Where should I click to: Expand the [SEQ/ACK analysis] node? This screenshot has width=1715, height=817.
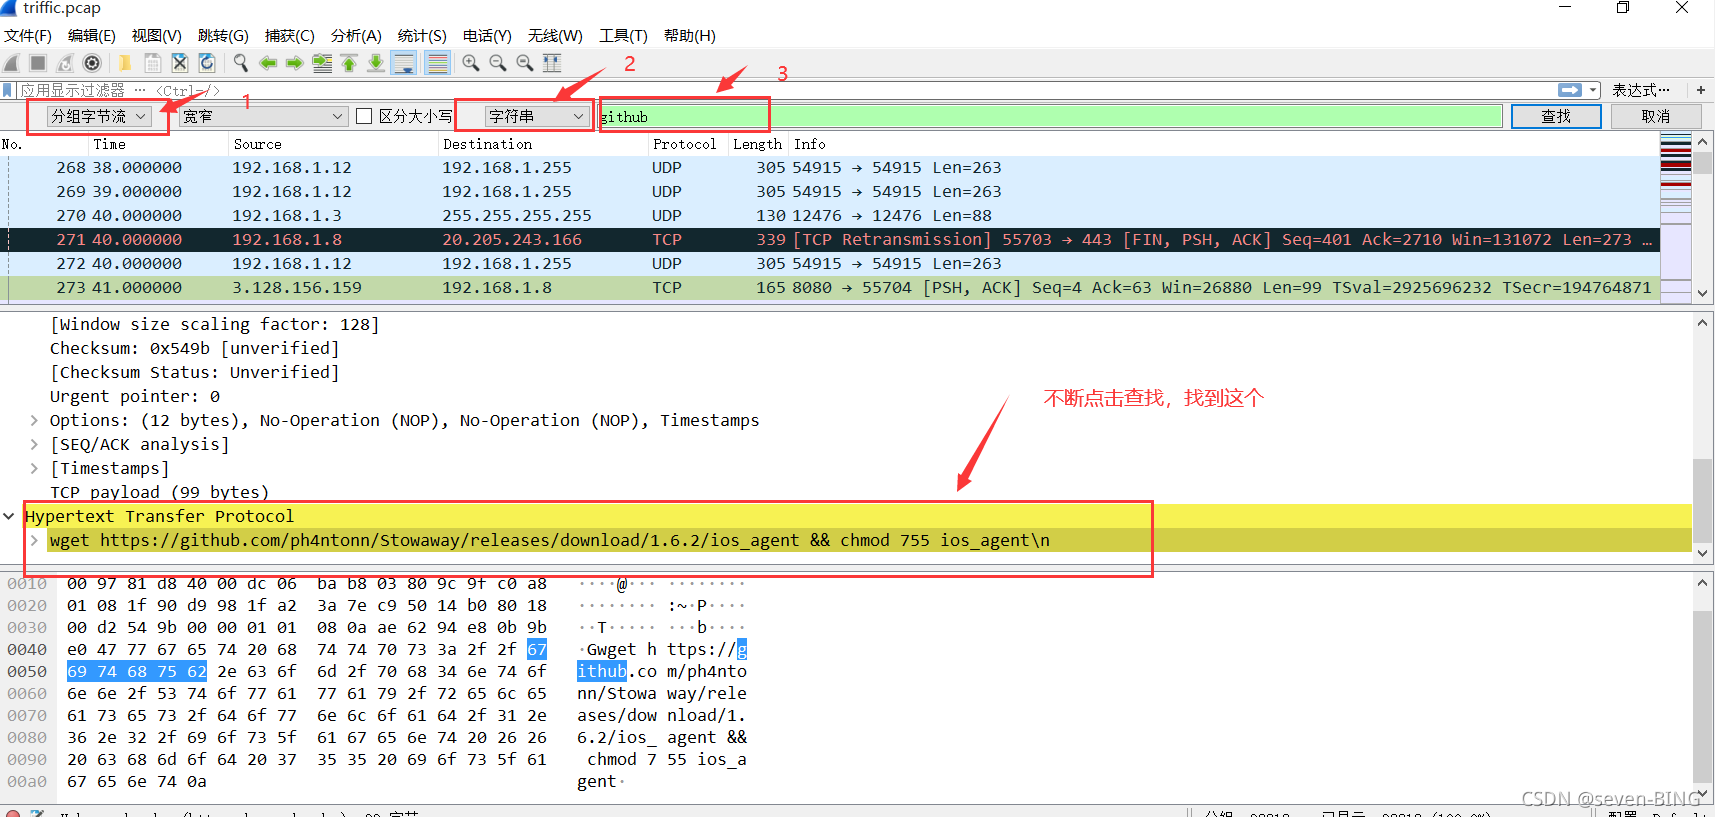pyautogui.click(x=34, y=445)
